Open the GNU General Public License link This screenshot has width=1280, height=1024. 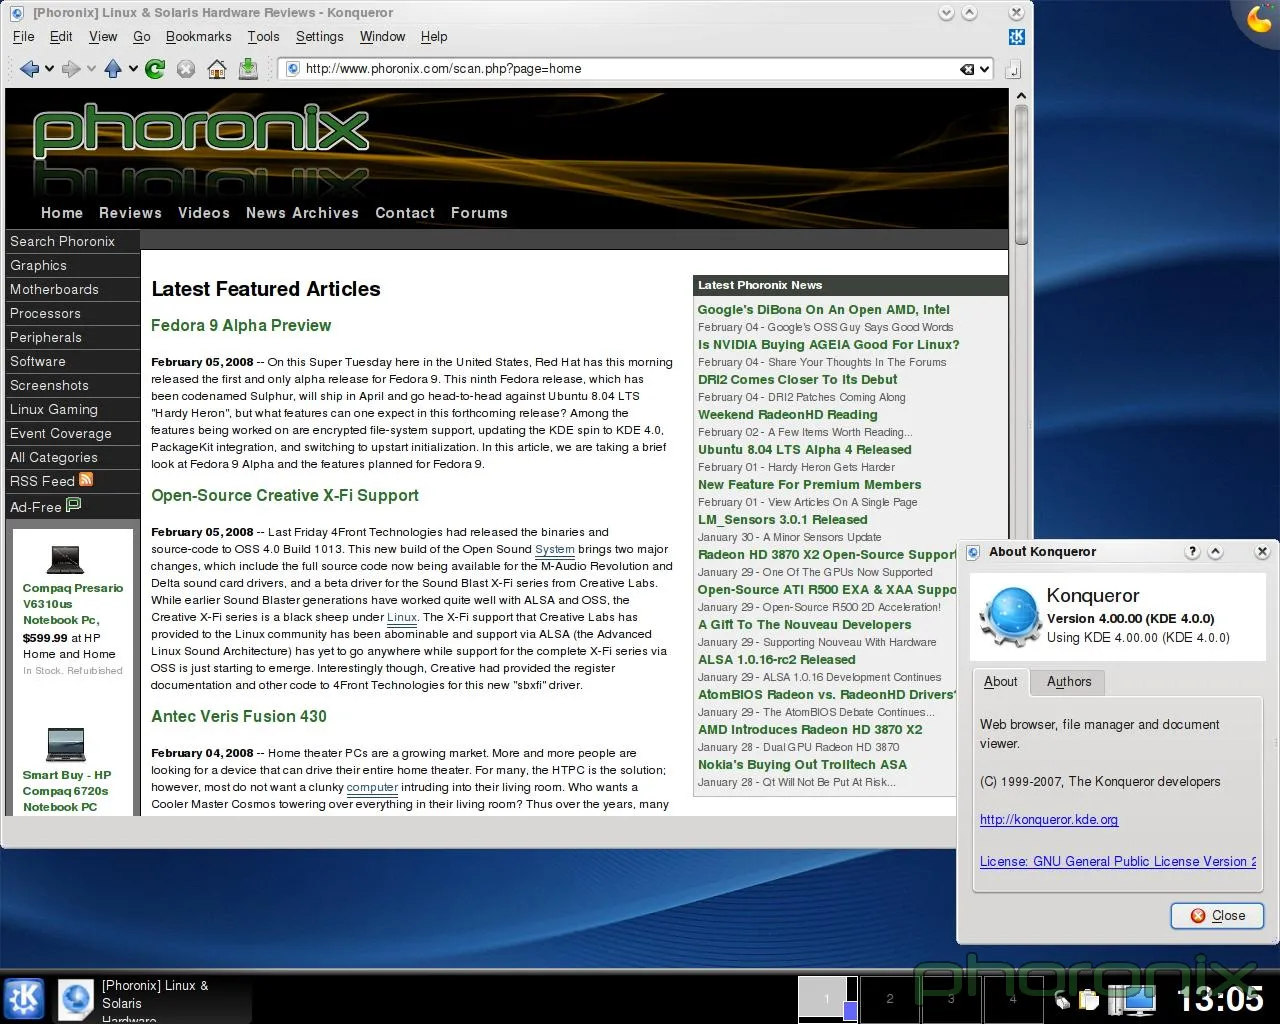pos(1117,862)
